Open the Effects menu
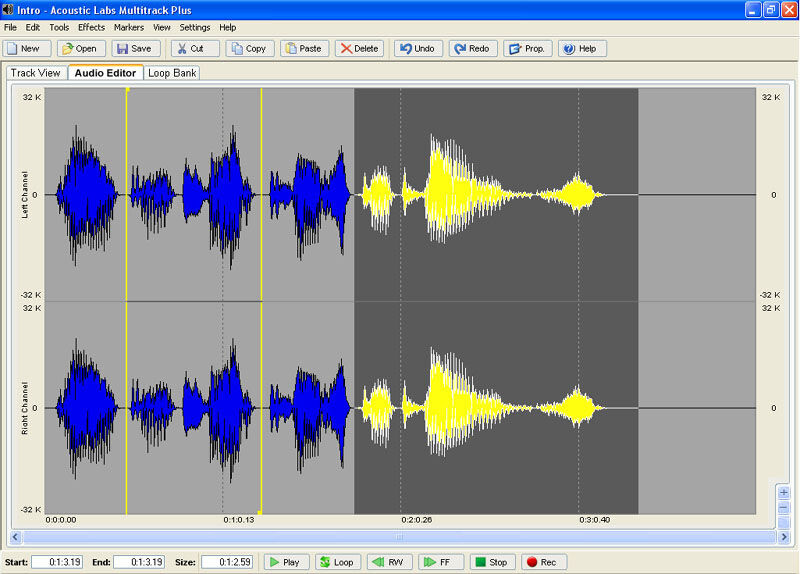 coord(91,28)
